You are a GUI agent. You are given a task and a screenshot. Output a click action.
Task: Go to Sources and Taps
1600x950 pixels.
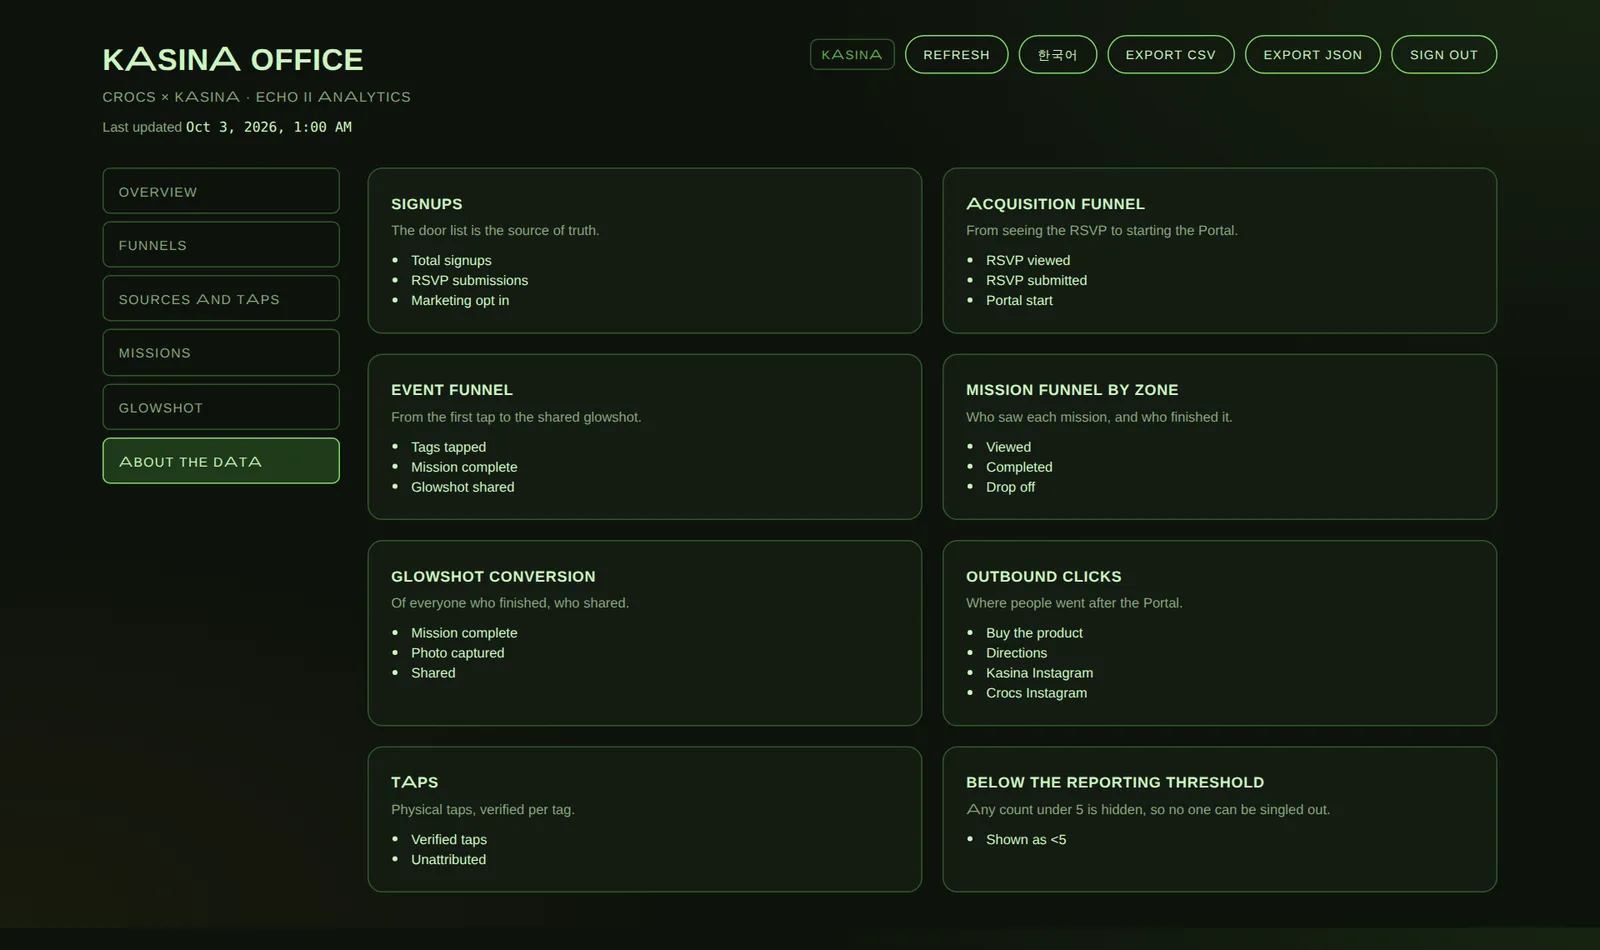(x=221, y=299)
